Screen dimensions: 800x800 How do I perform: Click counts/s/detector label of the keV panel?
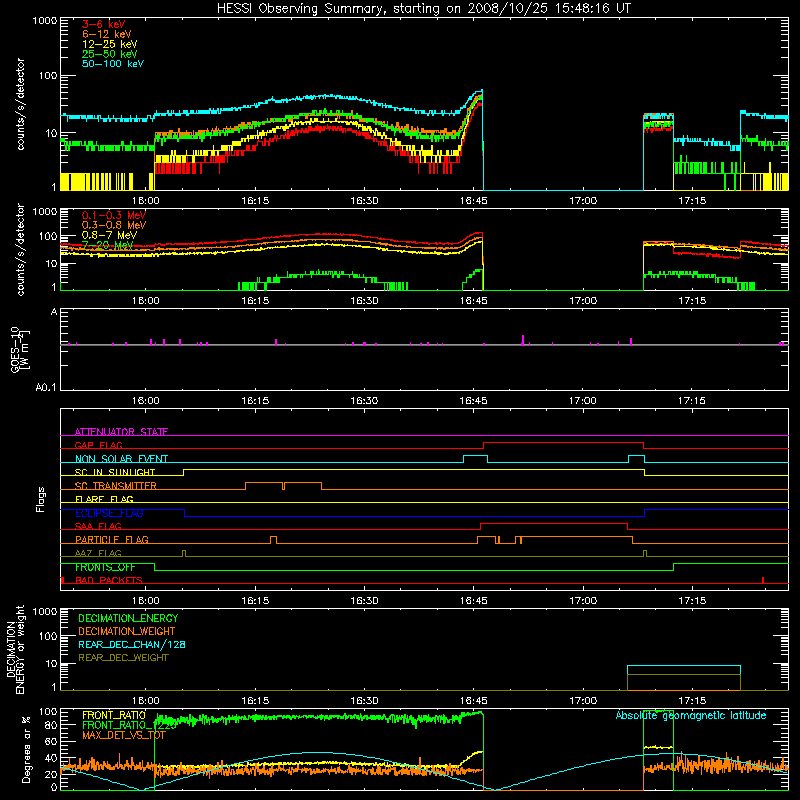[x=20, y=104]
